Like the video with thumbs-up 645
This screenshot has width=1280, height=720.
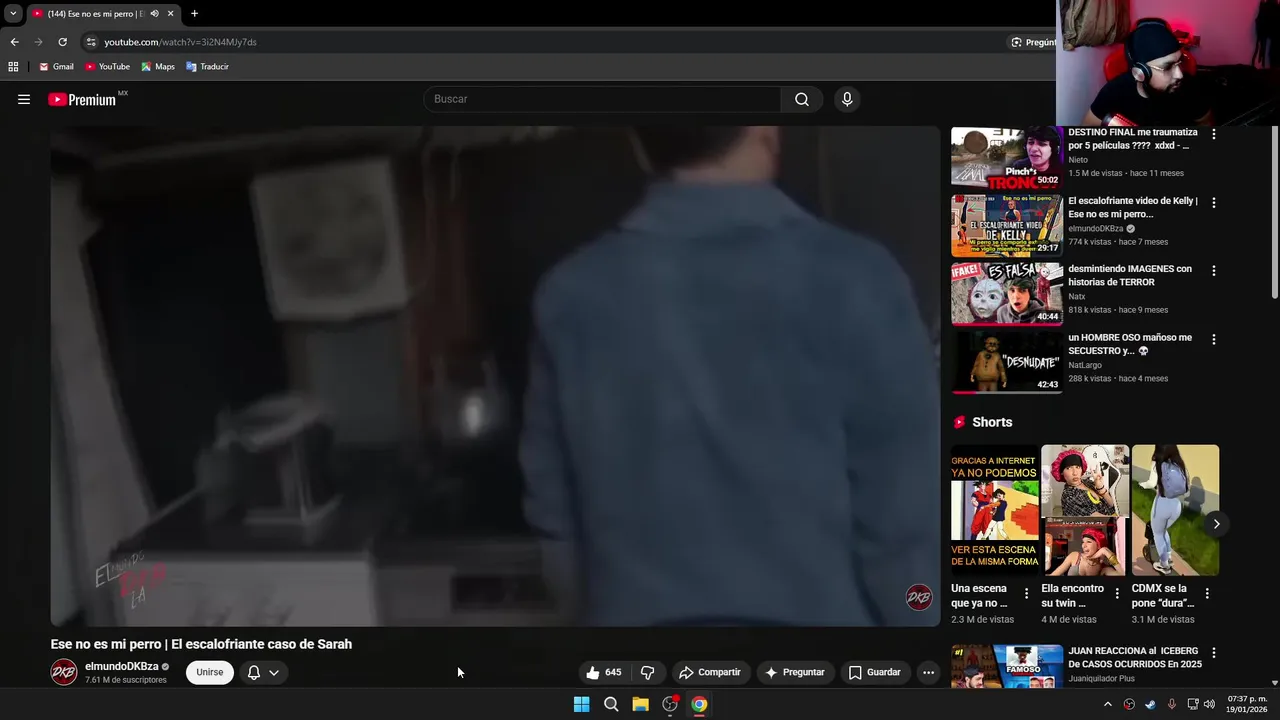604,672
